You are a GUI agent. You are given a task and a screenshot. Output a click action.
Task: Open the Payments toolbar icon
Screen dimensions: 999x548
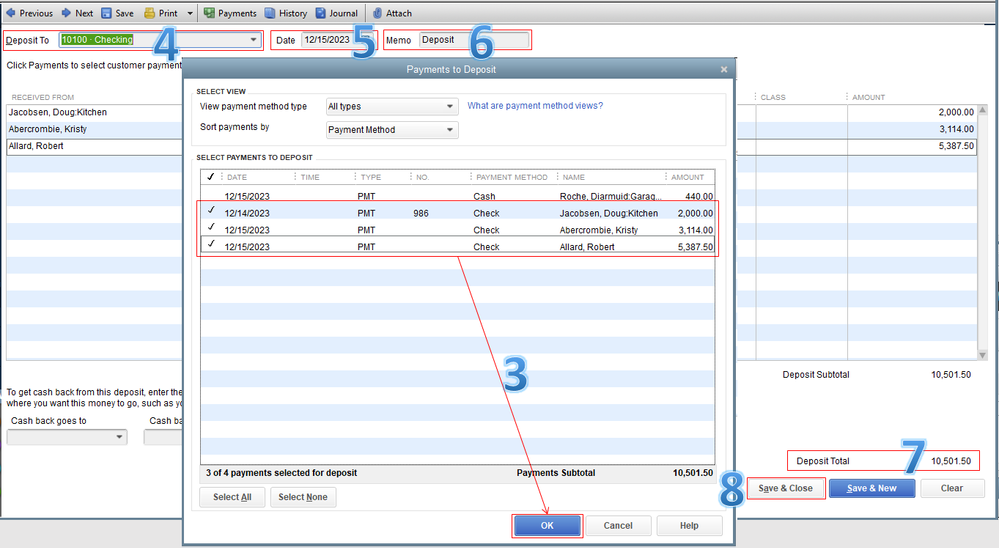(209, 14)
